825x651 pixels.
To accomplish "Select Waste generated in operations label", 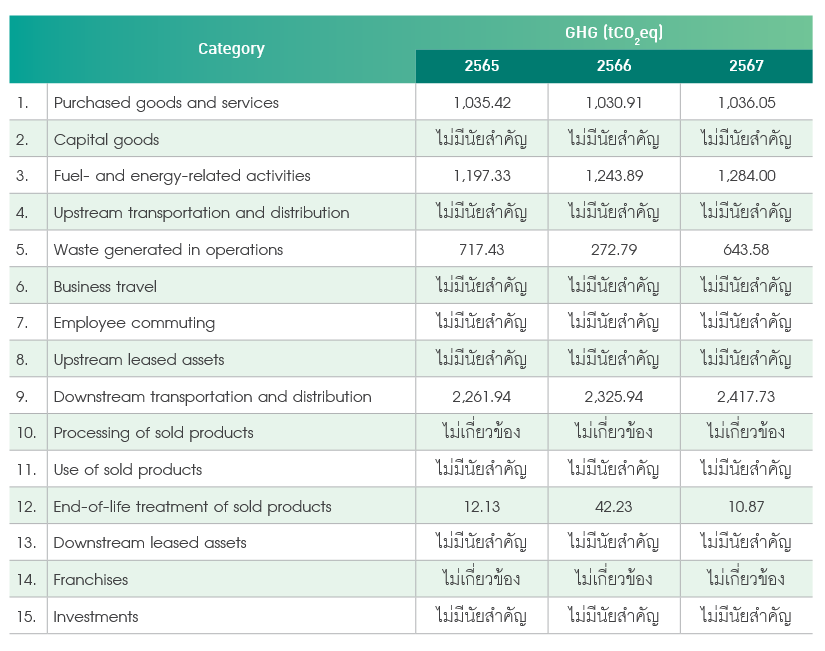I will tap(168, 250).
